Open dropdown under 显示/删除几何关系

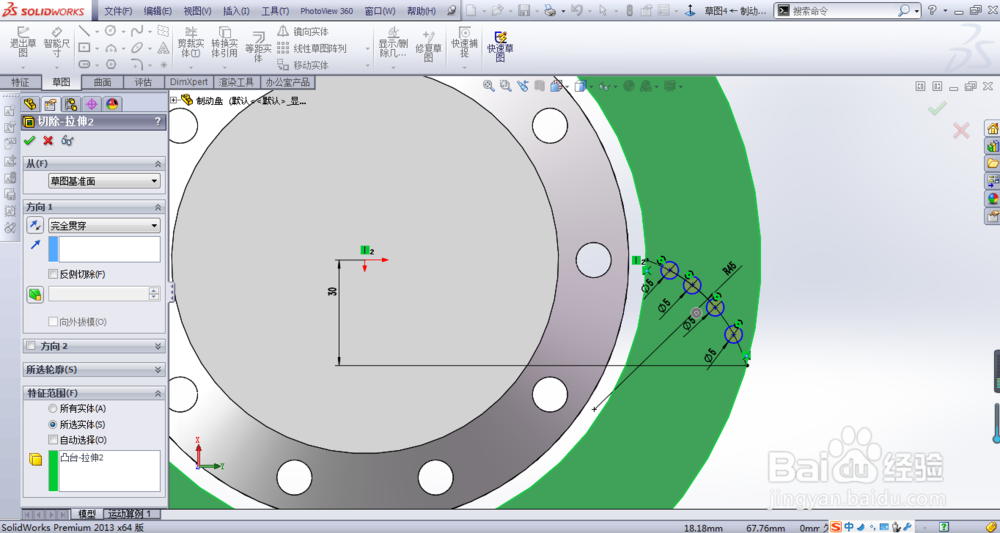tap(393, 66)
